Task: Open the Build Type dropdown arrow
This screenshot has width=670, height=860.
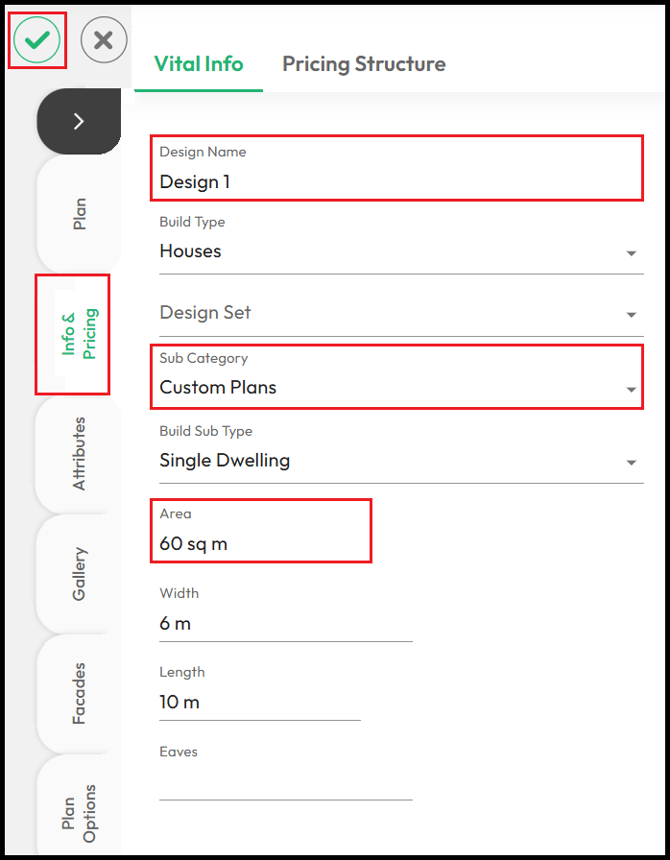Action: [631, 253]
